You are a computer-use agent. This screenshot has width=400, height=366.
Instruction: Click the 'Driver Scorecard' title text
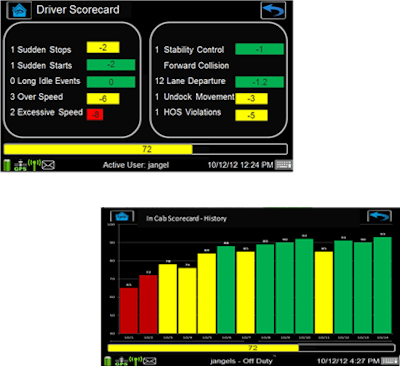pyautogui.click(x=78, y=10)
